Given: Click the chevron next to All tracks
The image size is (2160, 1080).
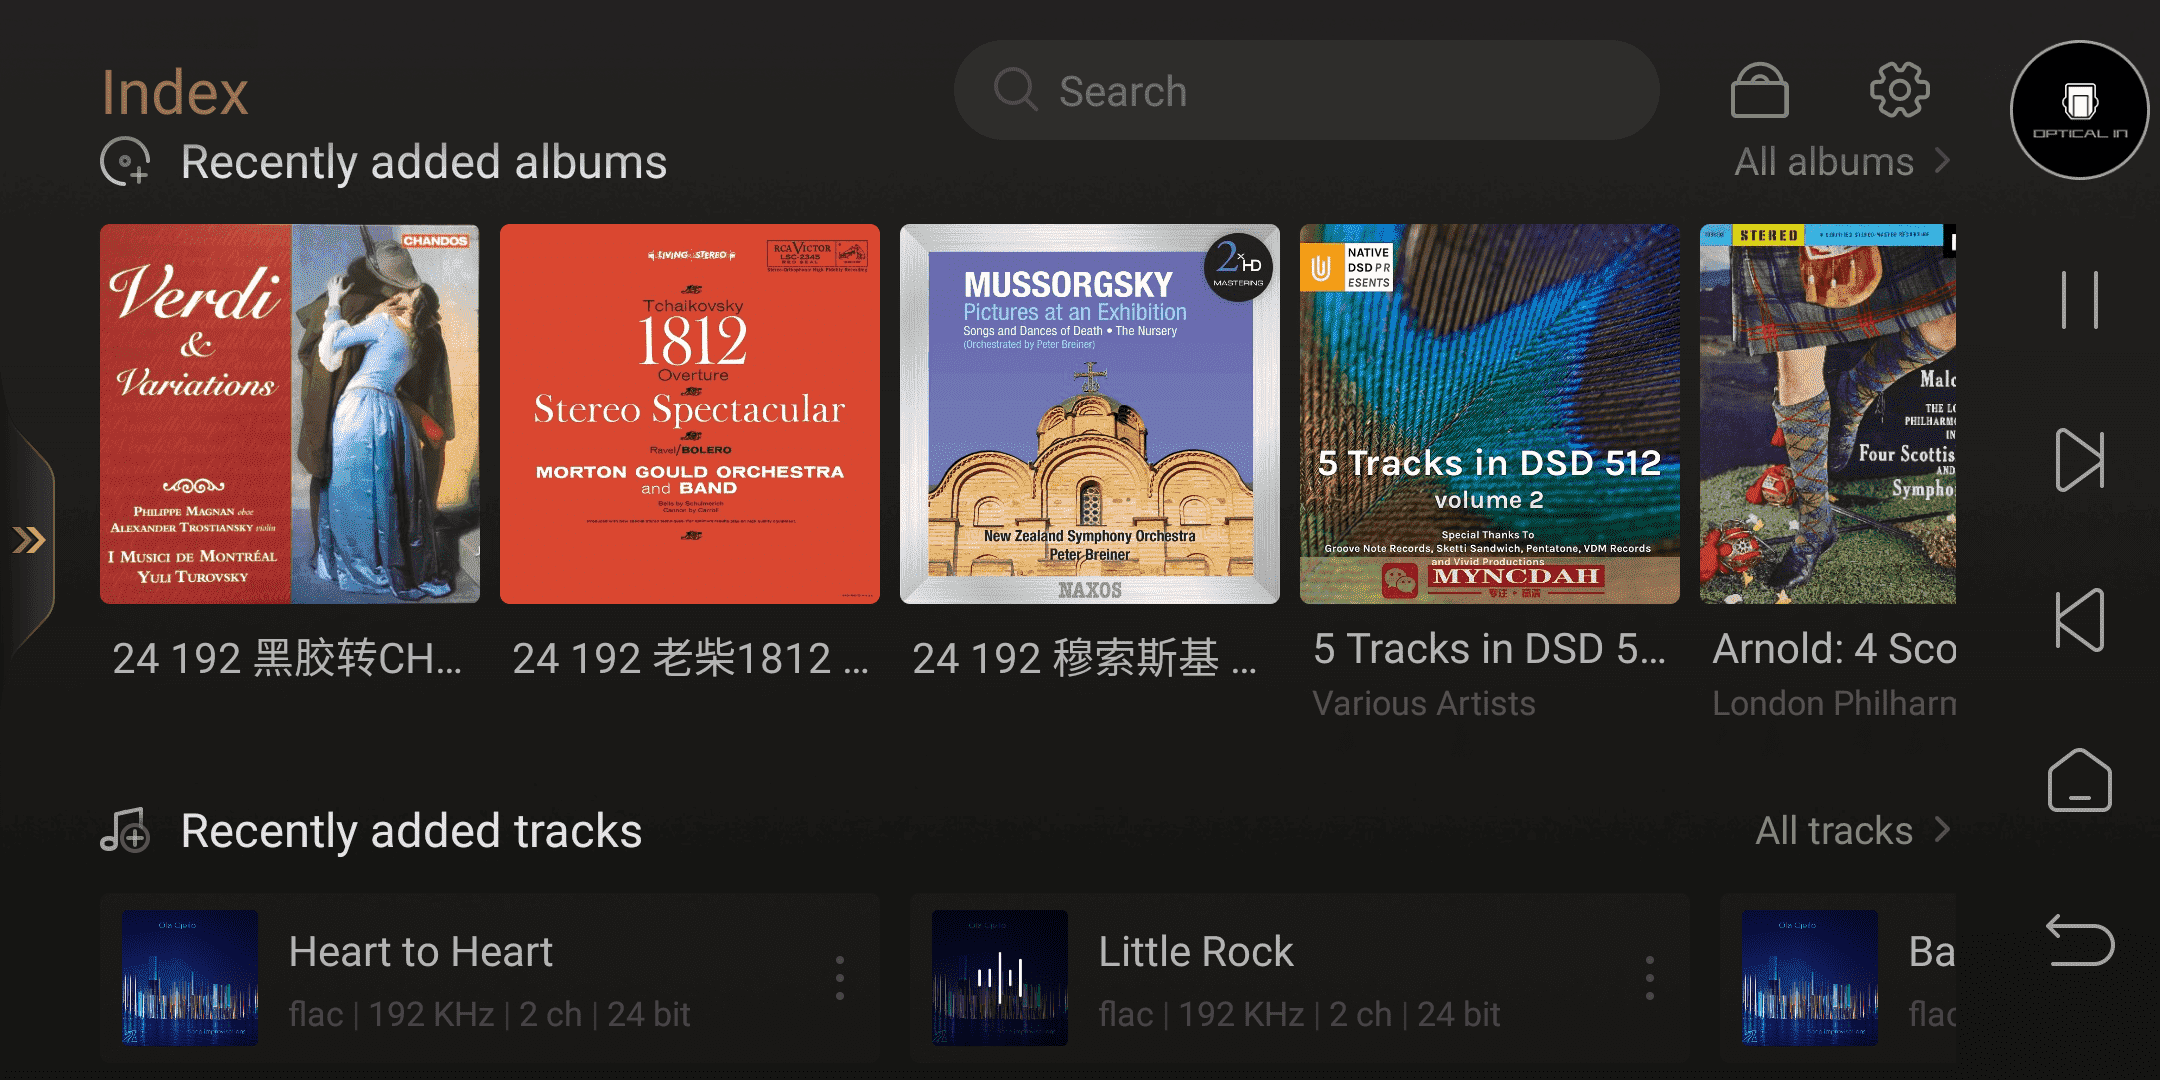Looking at the screenshot, I should pos(1942,830).
